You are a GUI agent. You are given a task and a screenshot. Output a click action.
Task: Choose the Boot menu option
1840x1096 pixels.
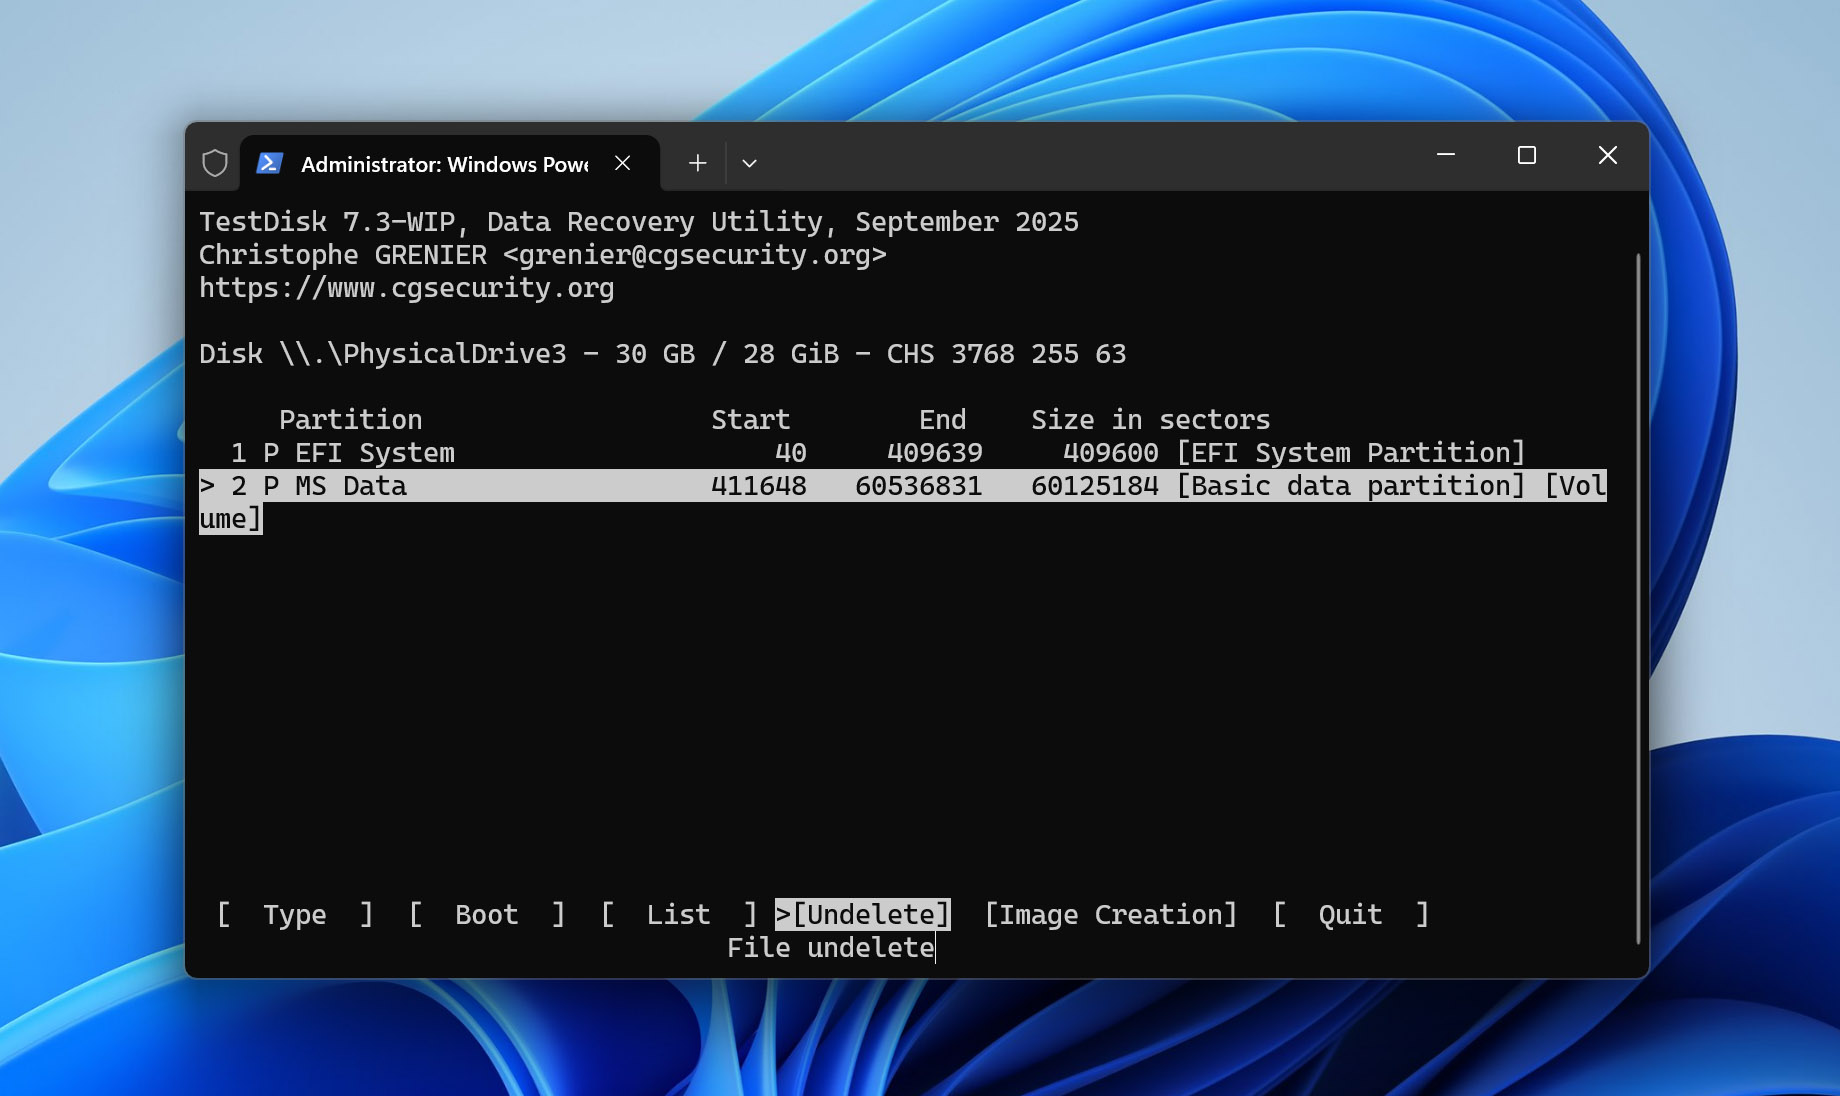coord(487,914)
